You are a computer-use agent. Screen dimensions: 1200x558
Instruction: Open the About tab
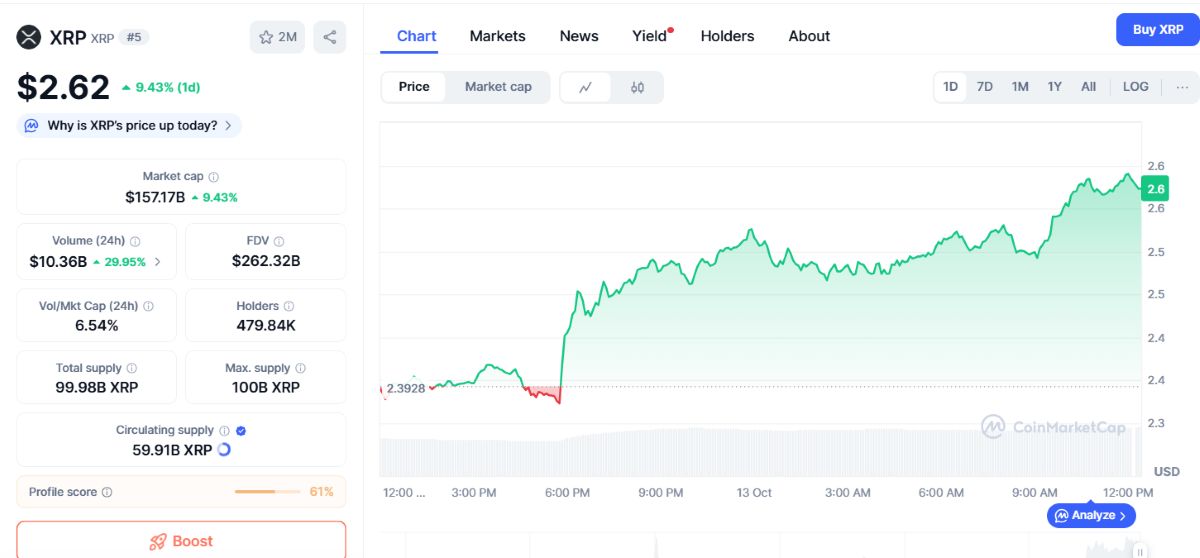pos(809,36)
